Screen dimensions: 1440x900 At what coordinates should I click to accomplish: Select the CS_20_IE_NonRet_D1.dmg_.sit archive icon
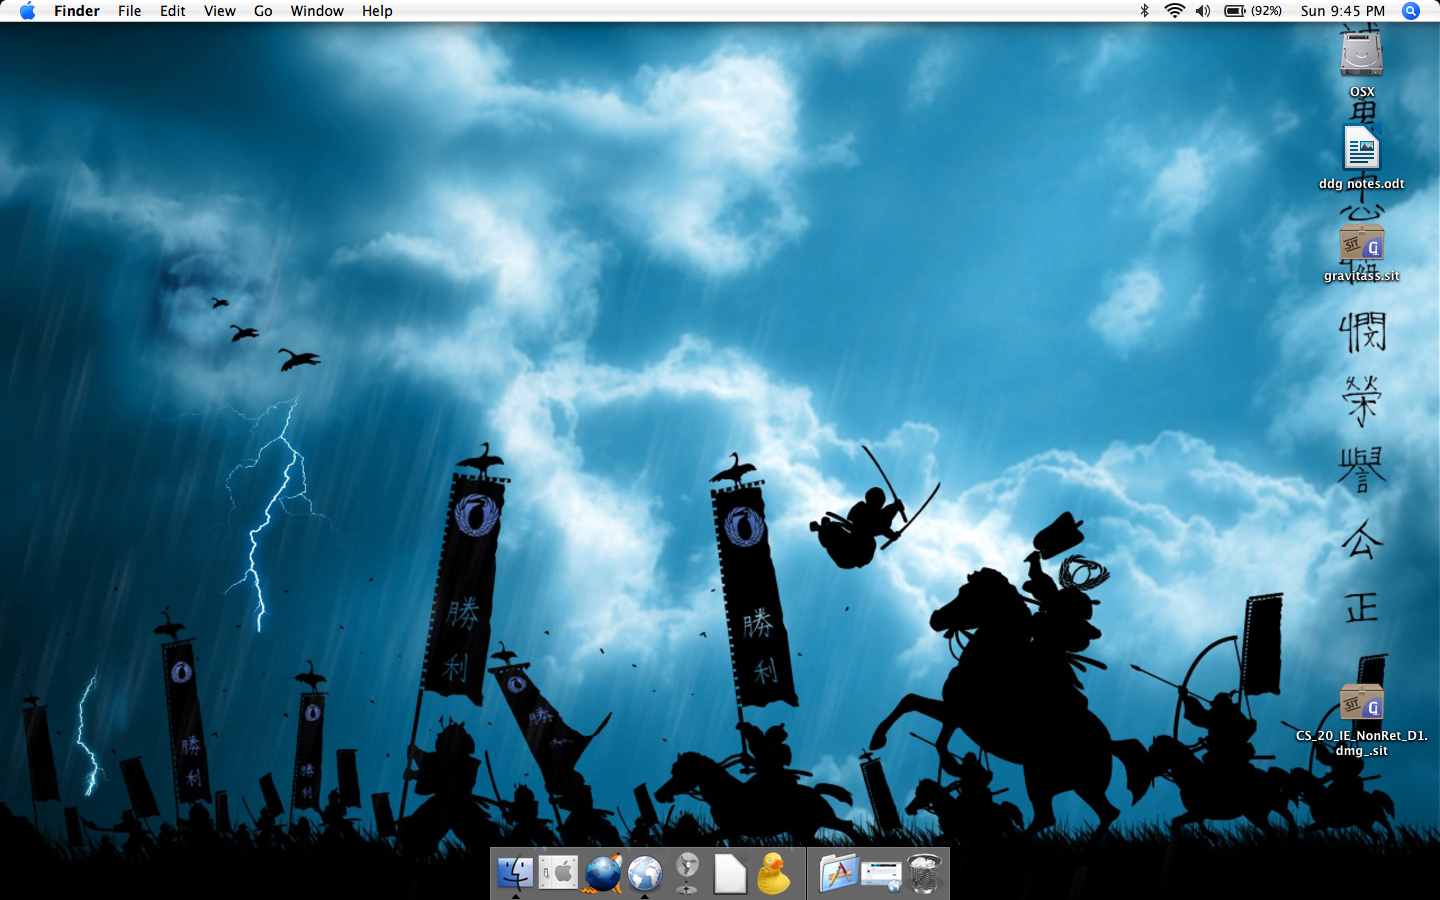pos(1362,702)
